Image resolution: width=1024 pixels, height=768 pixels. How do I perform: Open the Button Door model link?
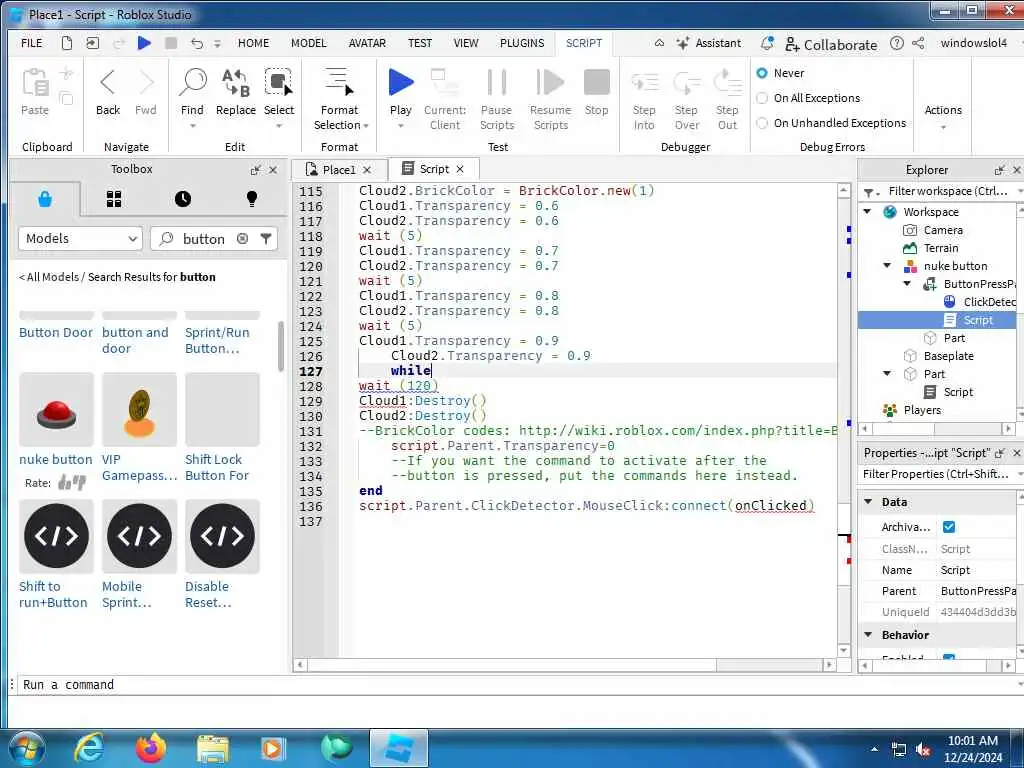point(56,332)
